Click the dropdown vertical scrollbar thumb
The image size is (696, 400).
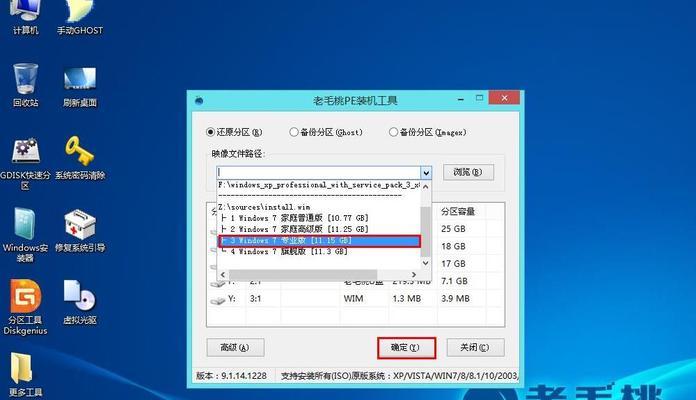(425, 231)
